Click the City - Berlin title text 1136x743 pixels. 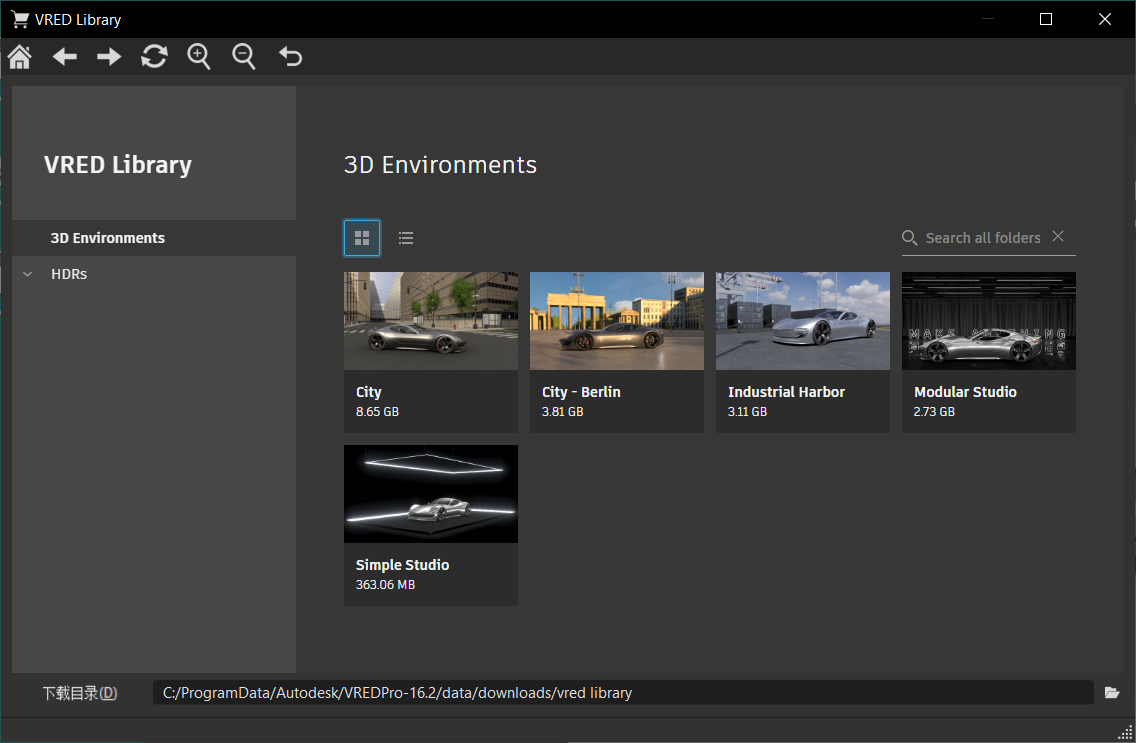(x=581, y=392)
